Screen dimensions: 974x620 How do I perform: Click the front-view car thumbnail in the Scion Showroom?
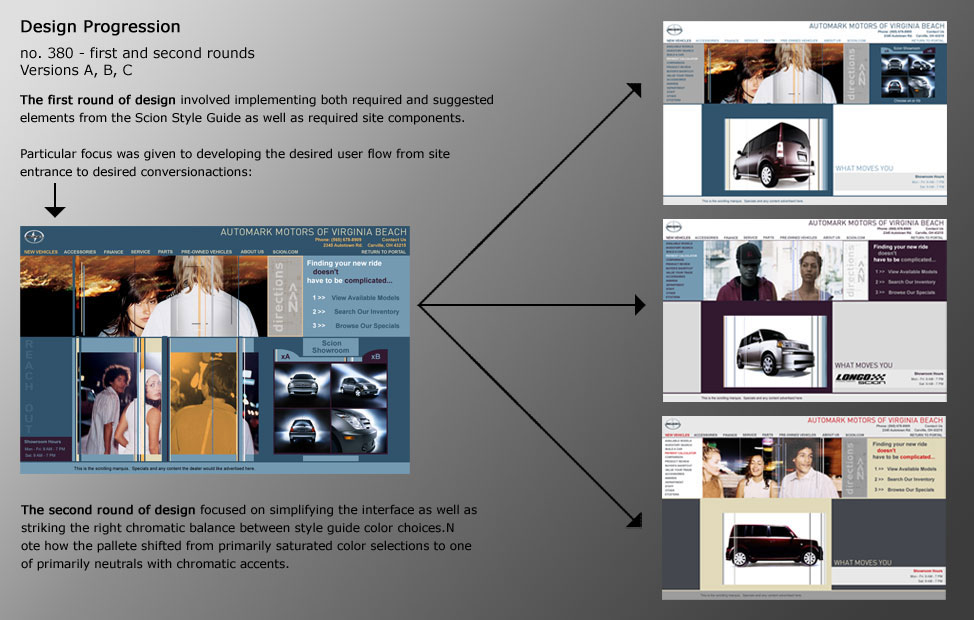click(303, 385)
